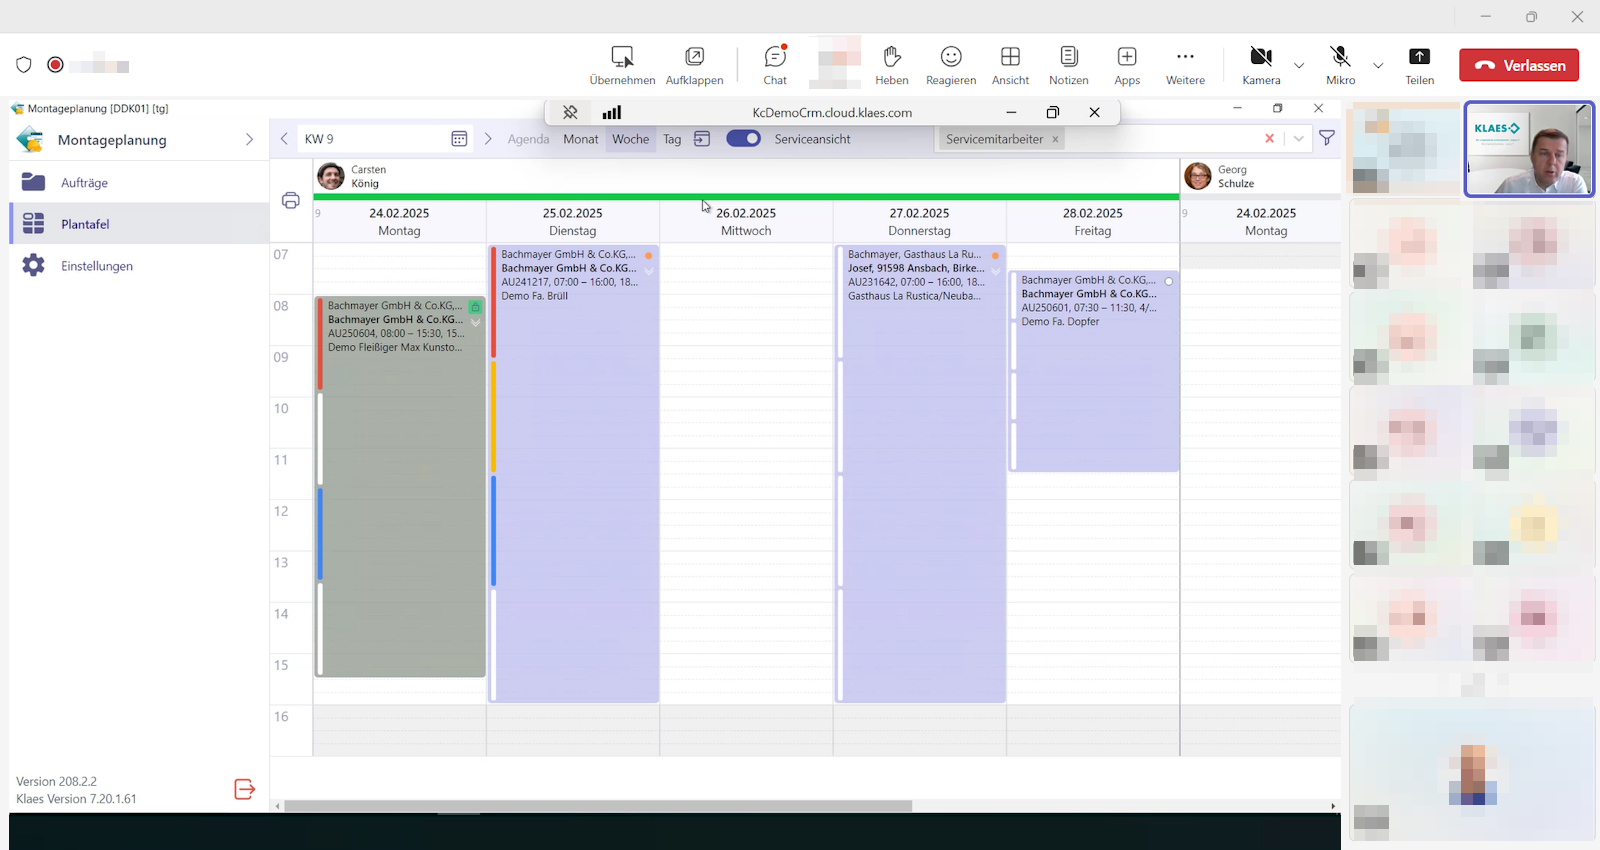Leave the meeting with Verlassen

[x=1518, y=65]
